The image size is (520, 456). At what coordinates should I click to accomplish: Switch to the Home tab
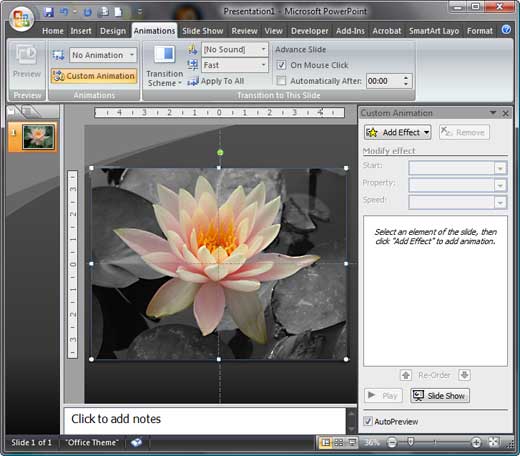coord(53,31)
